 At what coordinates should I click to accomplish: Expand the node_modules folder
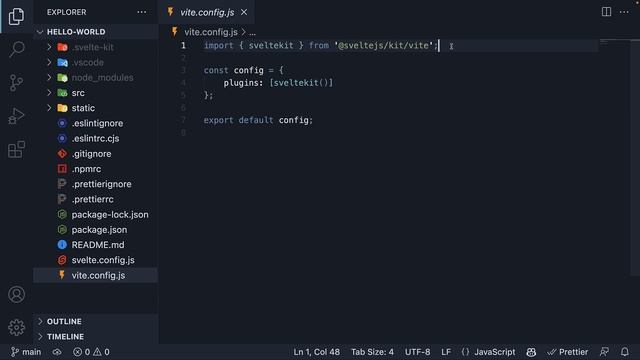pyautogui.click(x=49, y=78)
